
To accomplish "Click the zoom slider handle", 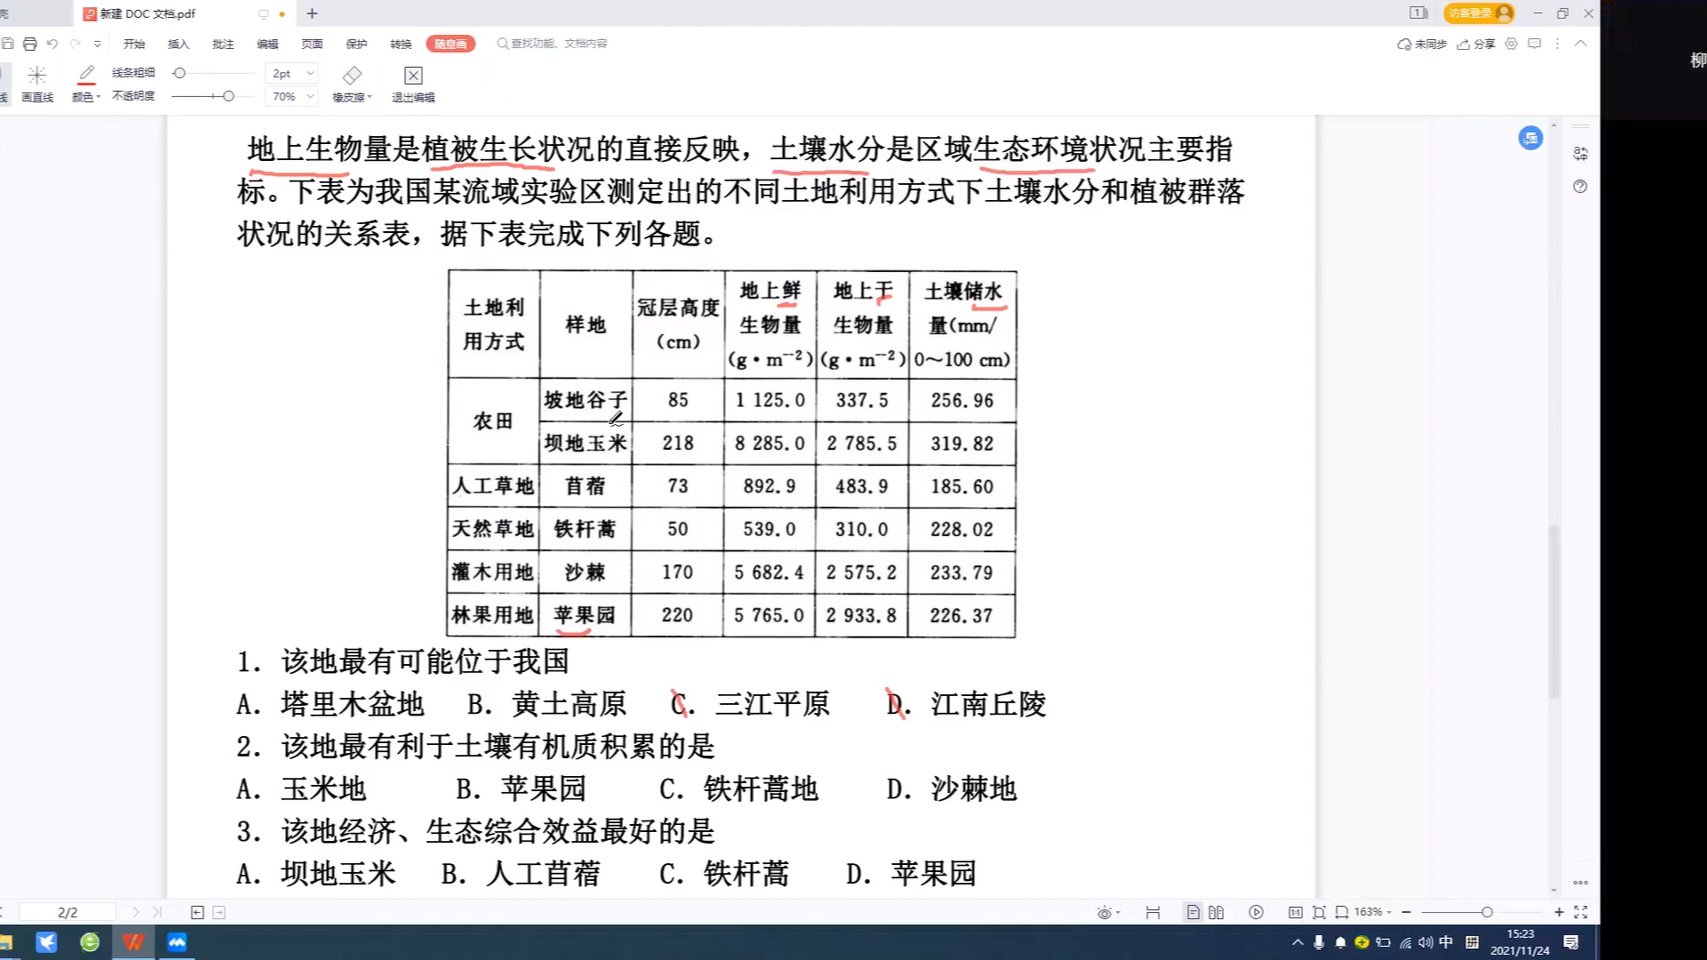I will tap(1487, 912).
